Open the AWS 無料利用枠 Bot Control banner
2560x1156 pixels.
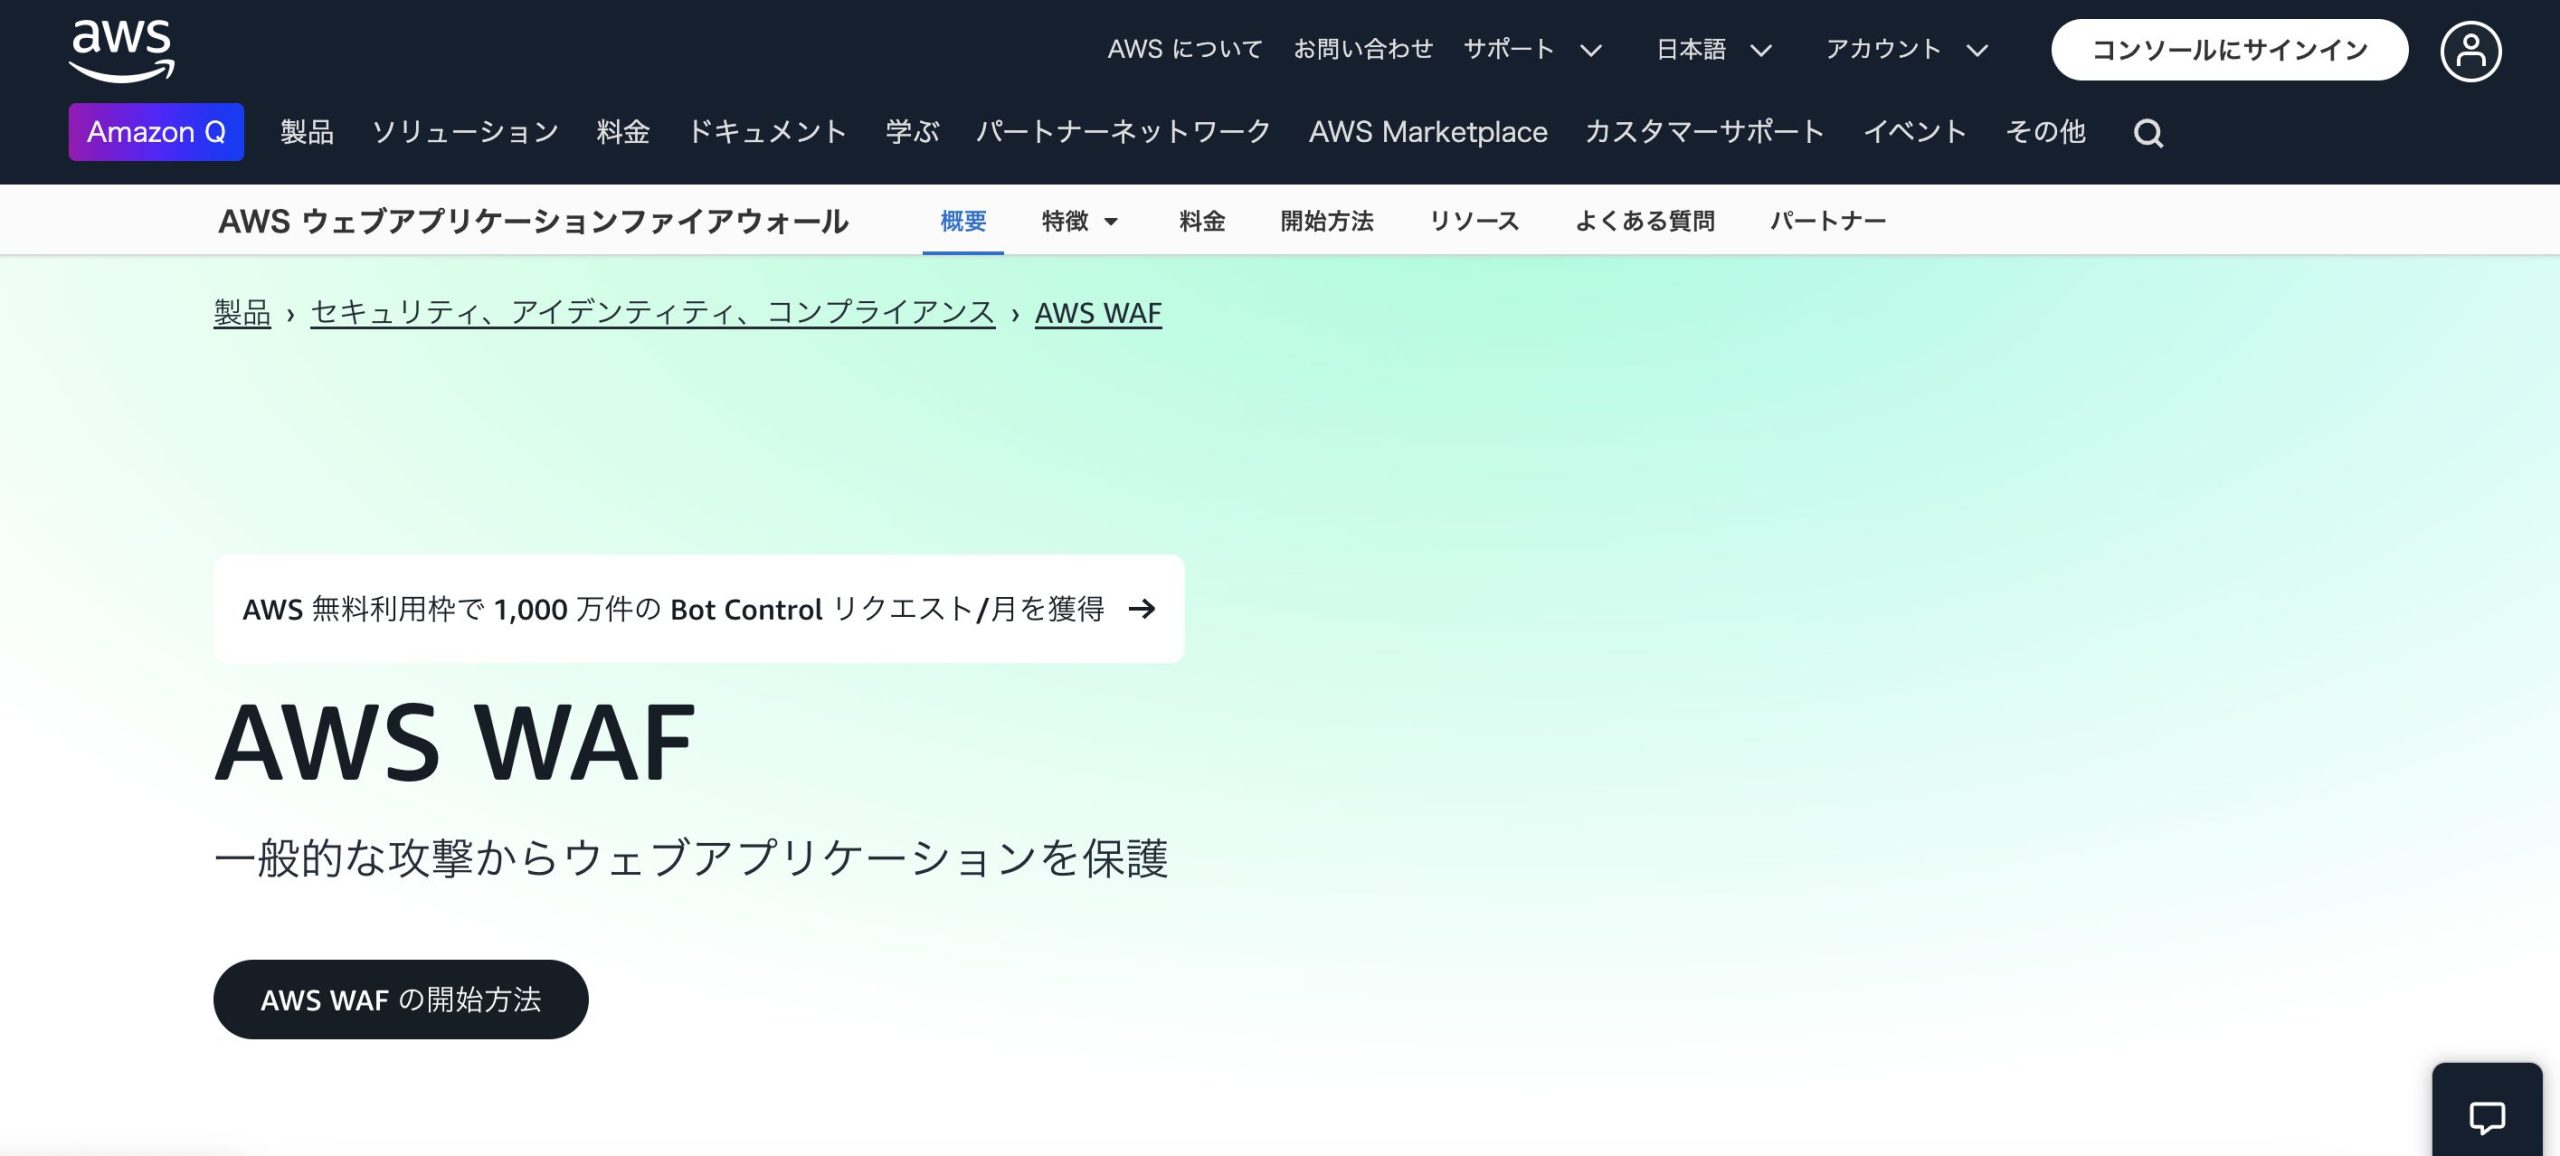tap(699, 609)
